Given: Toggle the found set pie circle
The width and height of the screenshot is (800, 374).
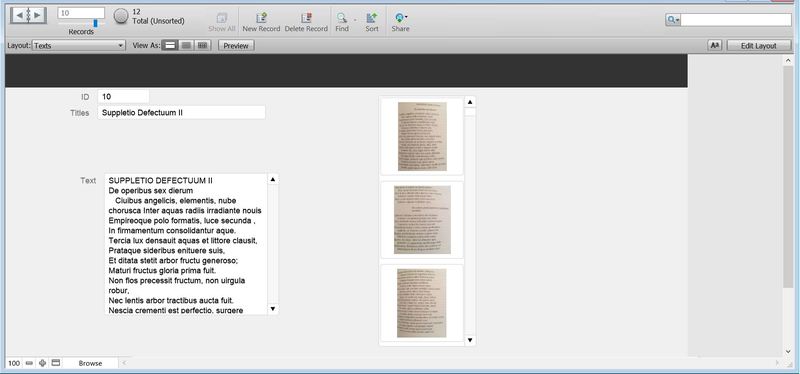Looking at the screenshot, I should click(x=121, y=16).
